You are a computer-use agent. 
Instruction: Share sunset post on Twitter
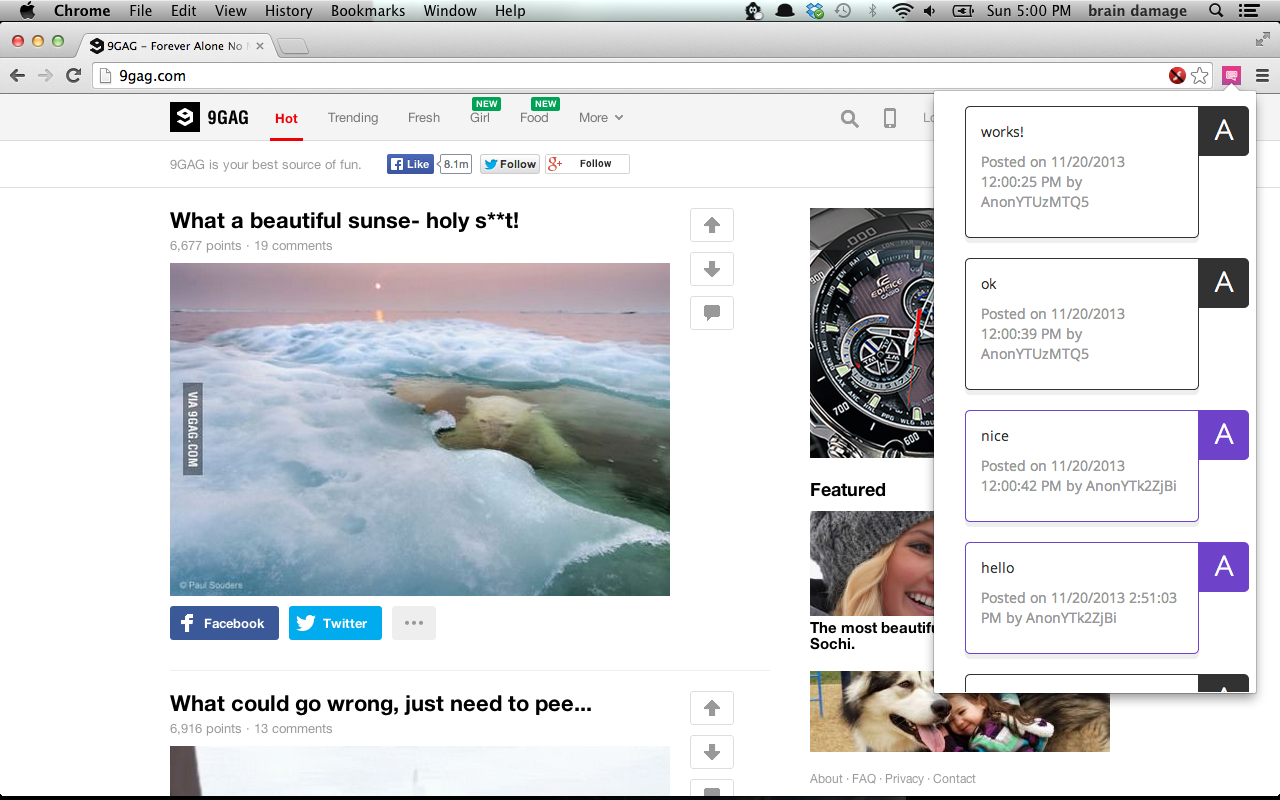point(335,623)
